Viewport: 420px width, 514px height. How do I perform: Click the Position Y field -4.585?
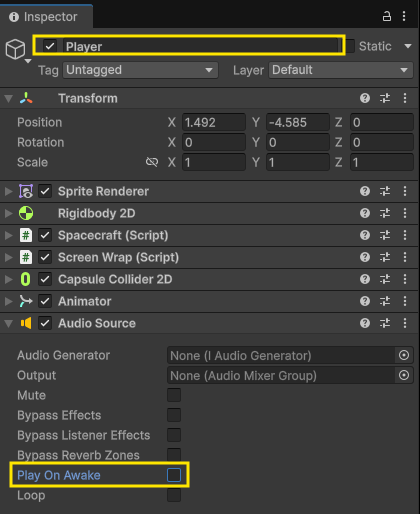298,122
